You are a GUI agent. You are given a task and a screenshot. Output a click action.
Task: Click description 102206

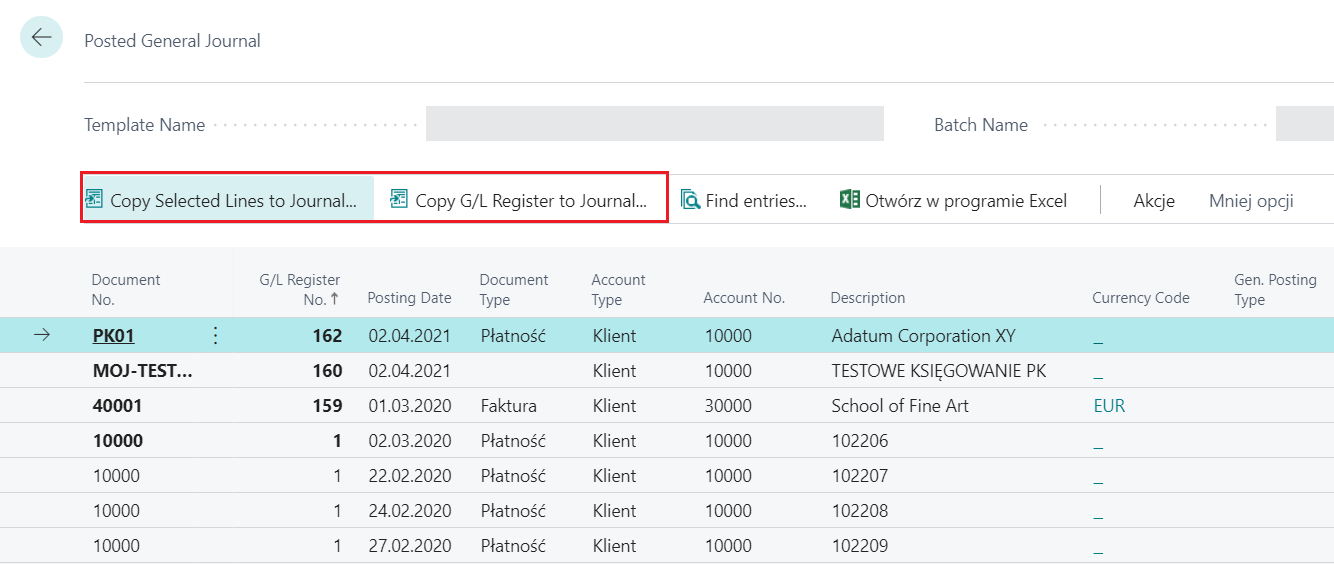pos(860,441)
